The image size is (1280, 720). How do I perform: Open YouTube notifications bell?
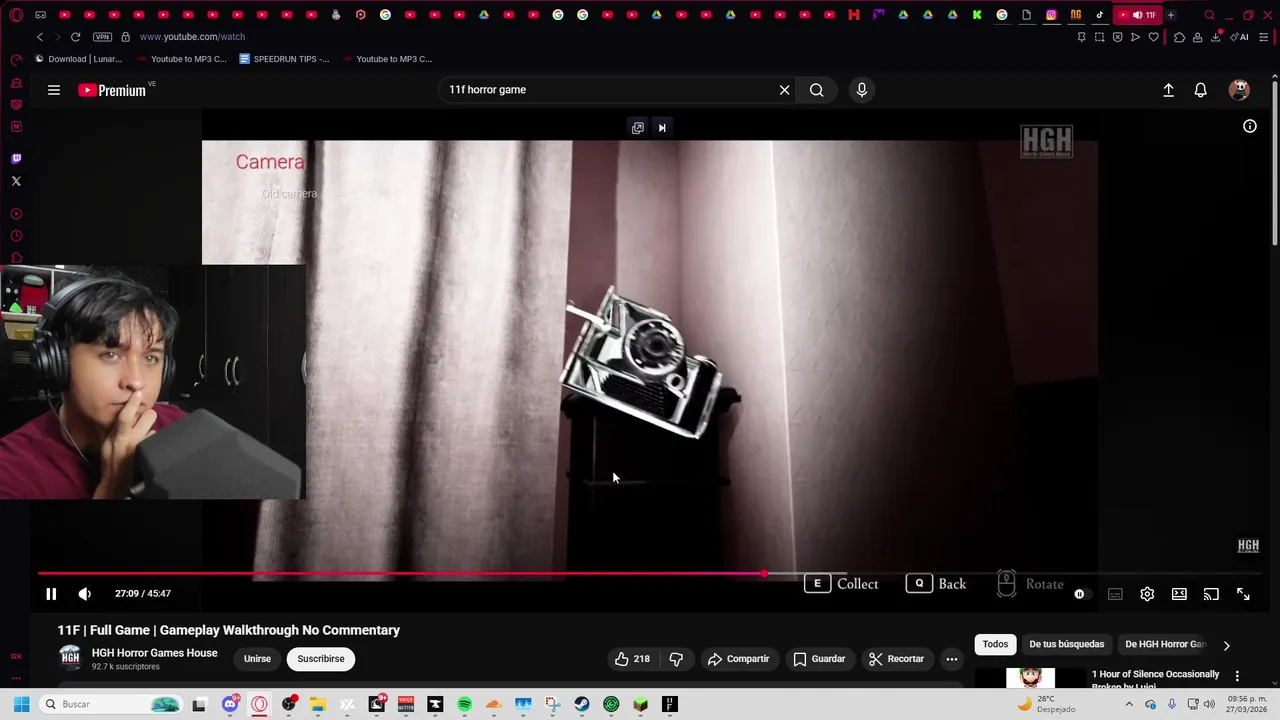(1201, 90)
